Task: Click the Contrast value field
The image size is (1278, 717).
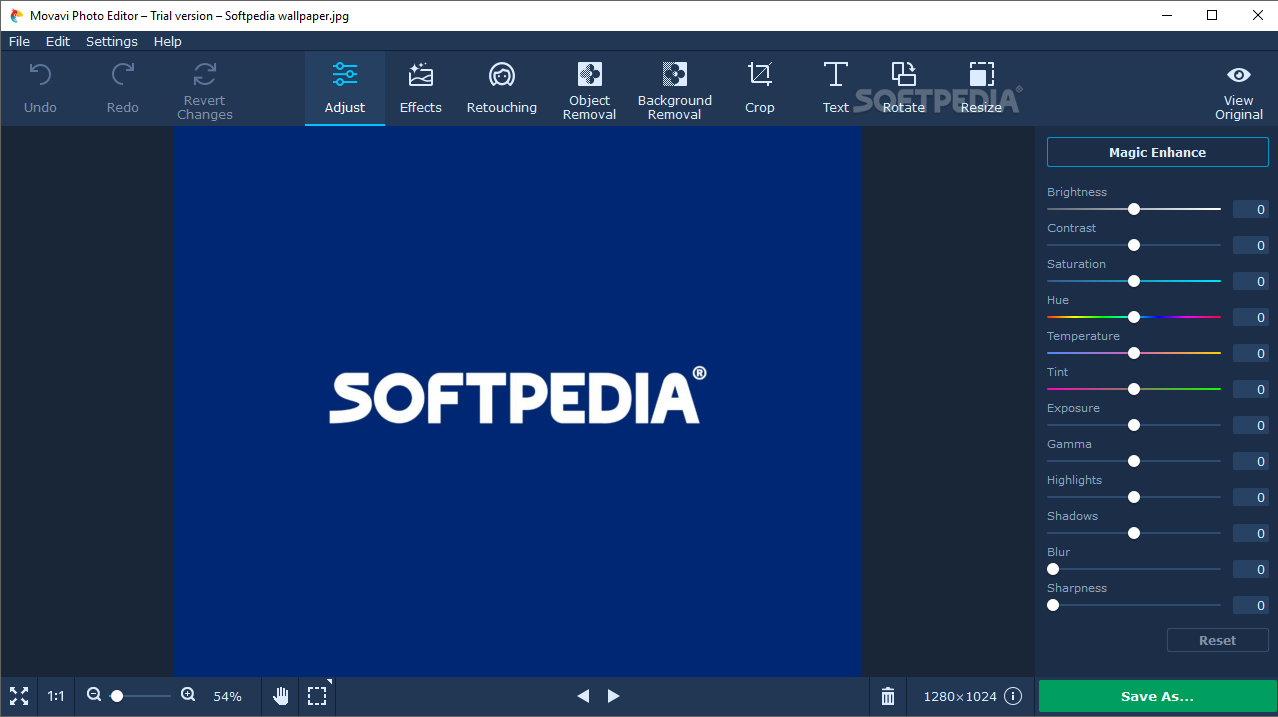Action: (x=1250, y=245)
